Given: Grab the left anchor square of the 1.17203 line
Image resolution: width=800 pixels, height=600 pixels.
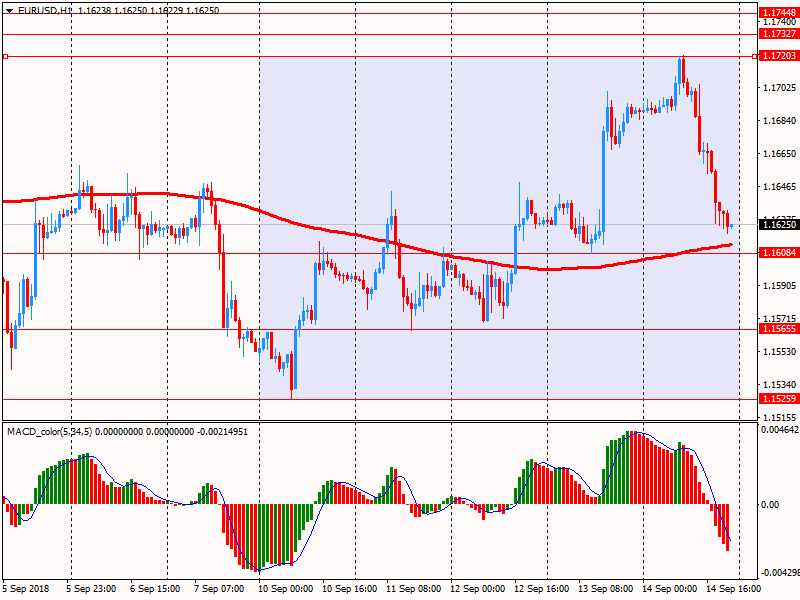Looking at the screenshot, I should pos(5,56).
